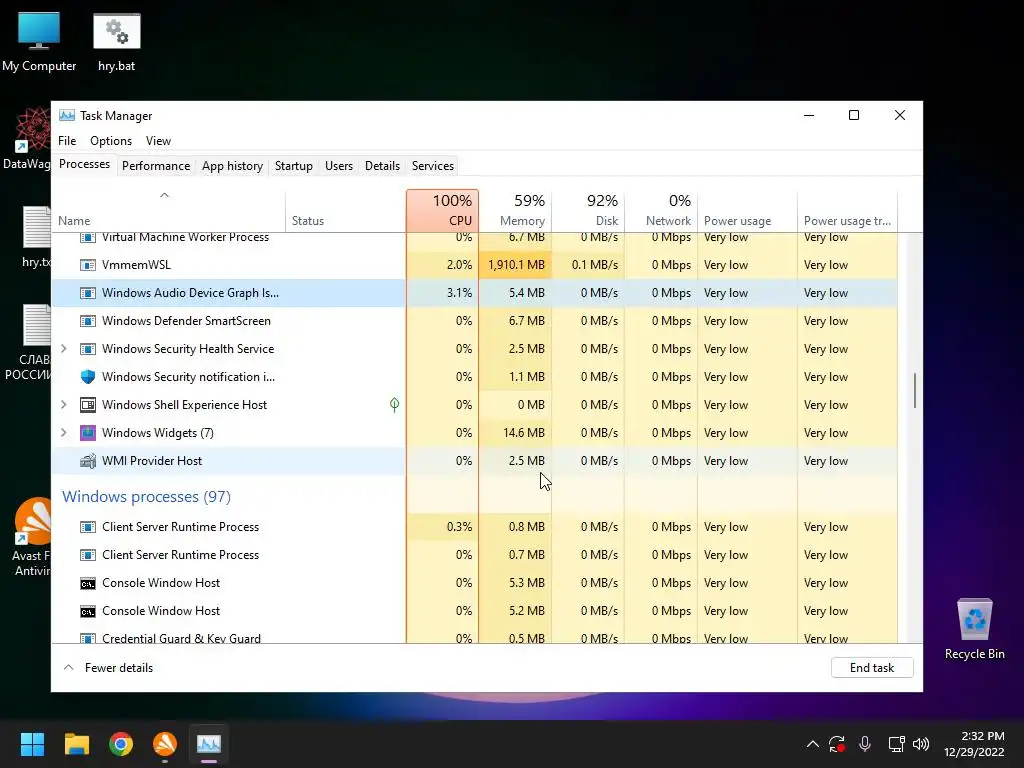Switch to the Details tab
Viewport: 1024px width, 768px height.
382,166
